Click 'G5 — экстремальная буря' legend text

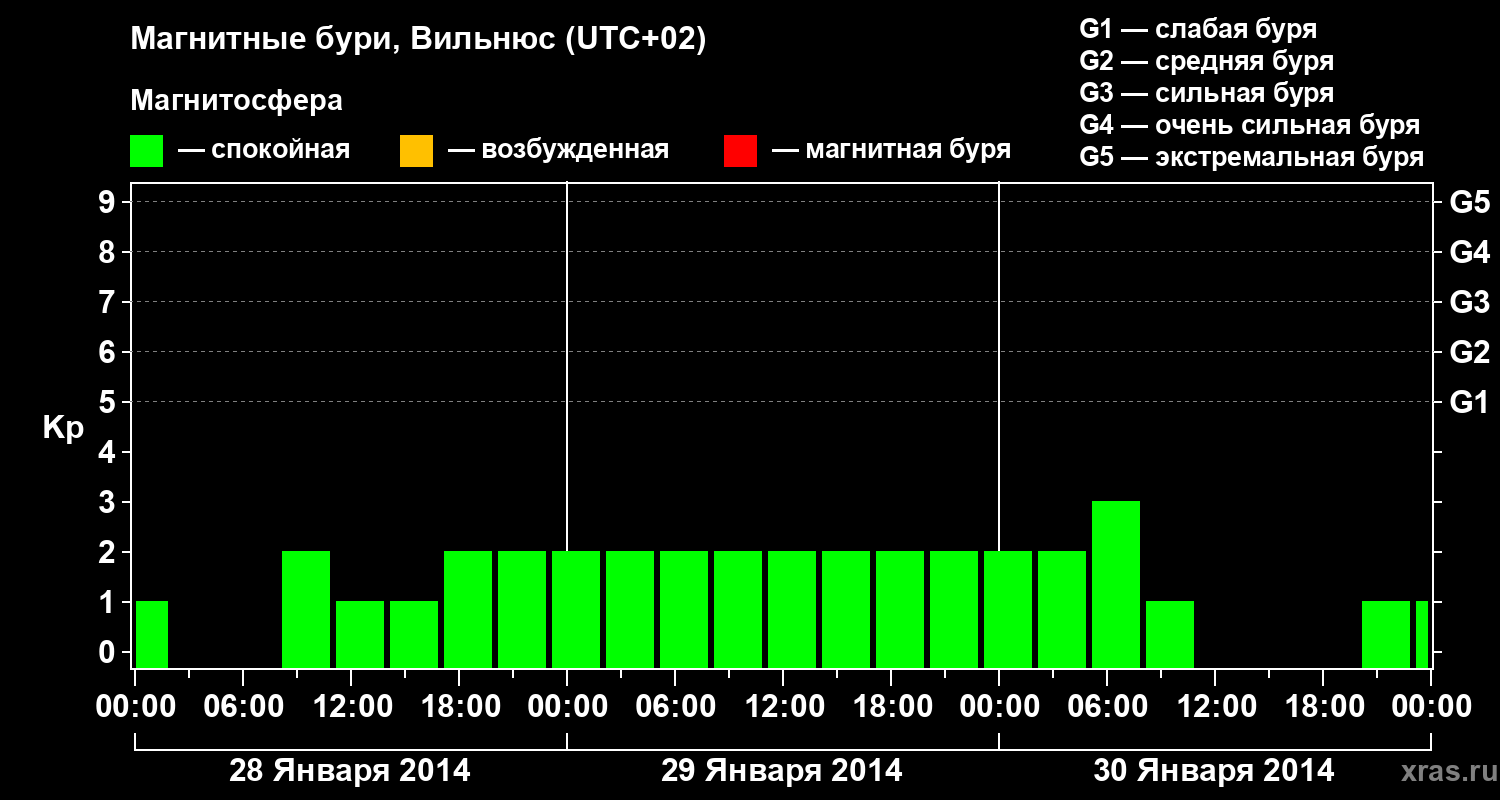pos(1252,157)
